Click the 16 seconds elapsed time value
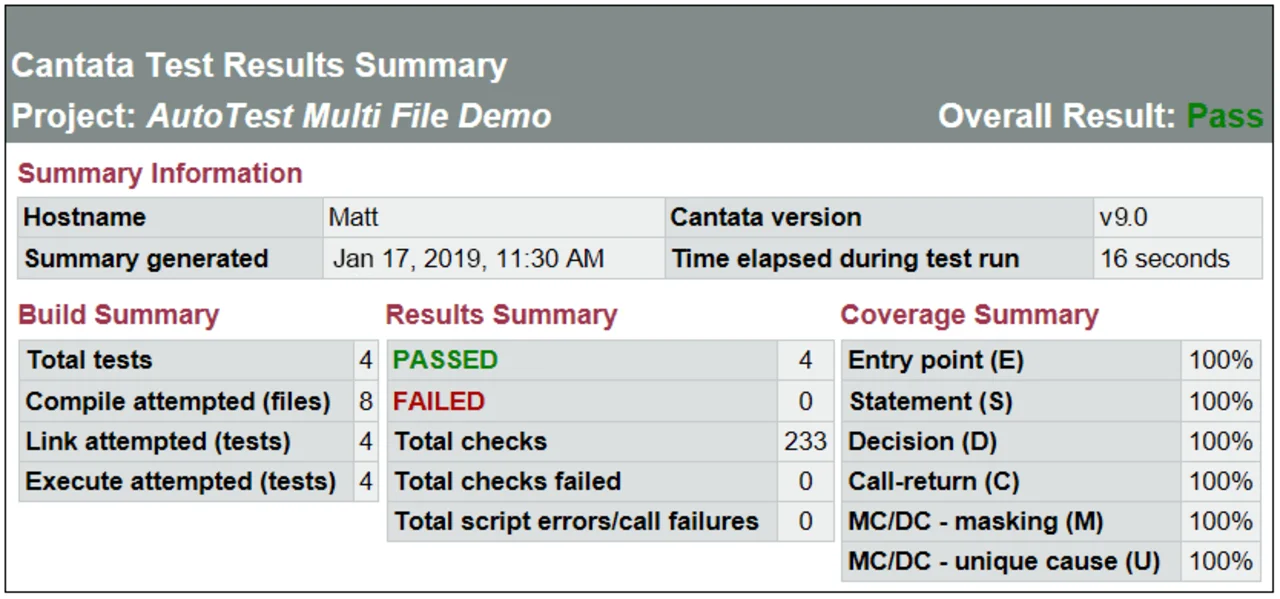 tap(1177, 259)
